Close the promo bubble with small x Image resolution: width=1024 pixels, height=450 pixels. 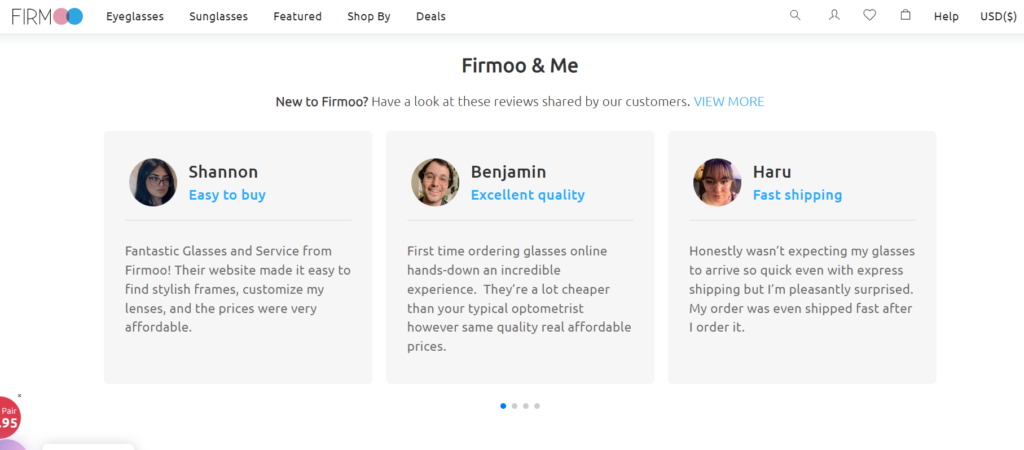(x=20, y=395)
